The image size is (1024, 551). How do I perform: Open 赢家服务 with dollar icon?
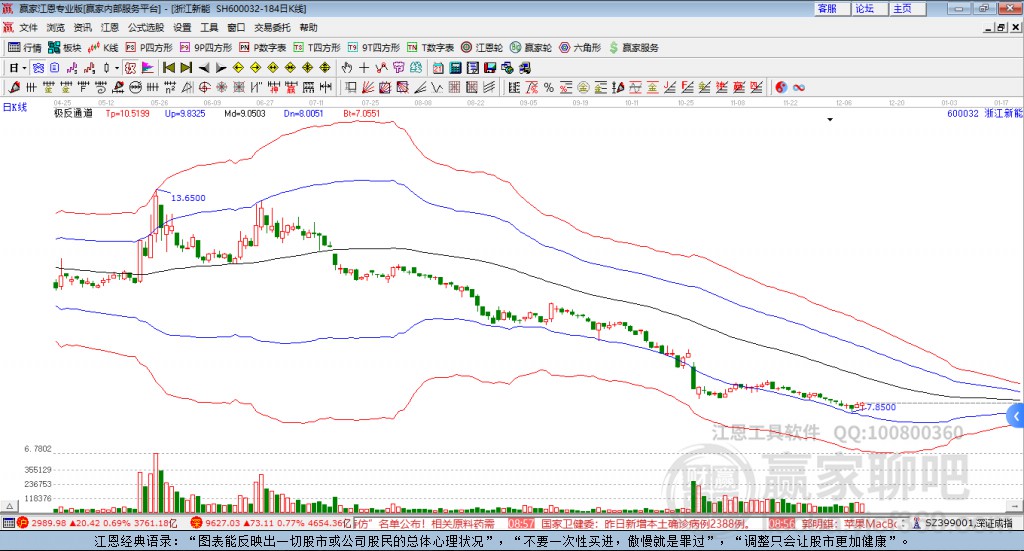[633, 48]
